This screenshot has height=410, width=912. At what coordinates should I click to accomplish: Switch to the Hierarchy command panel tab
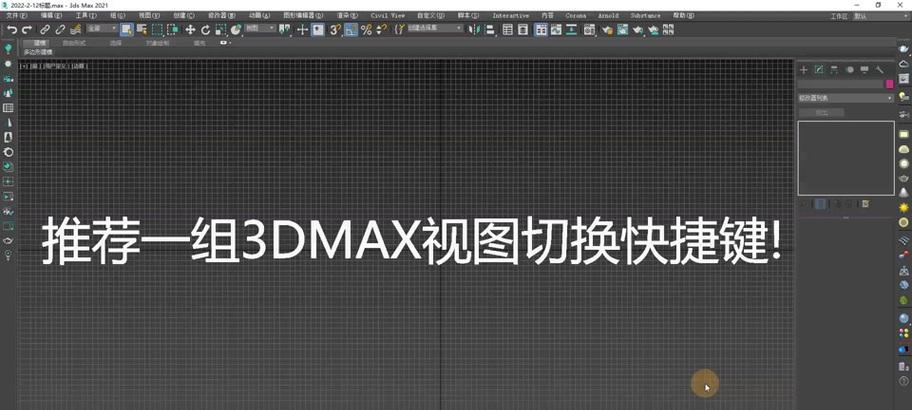click(834, 70)
